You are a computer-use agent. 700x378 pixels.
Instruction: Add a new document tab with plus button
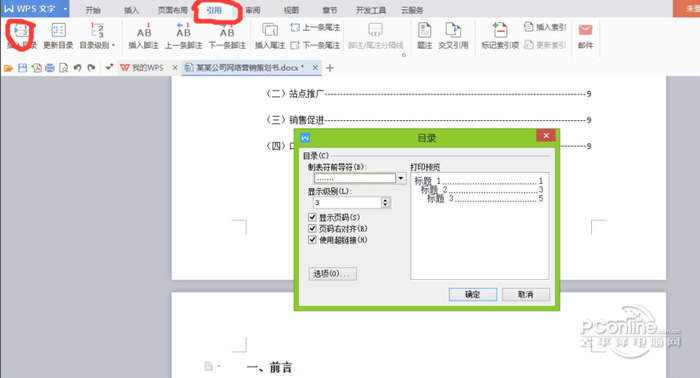coord(330,68)
